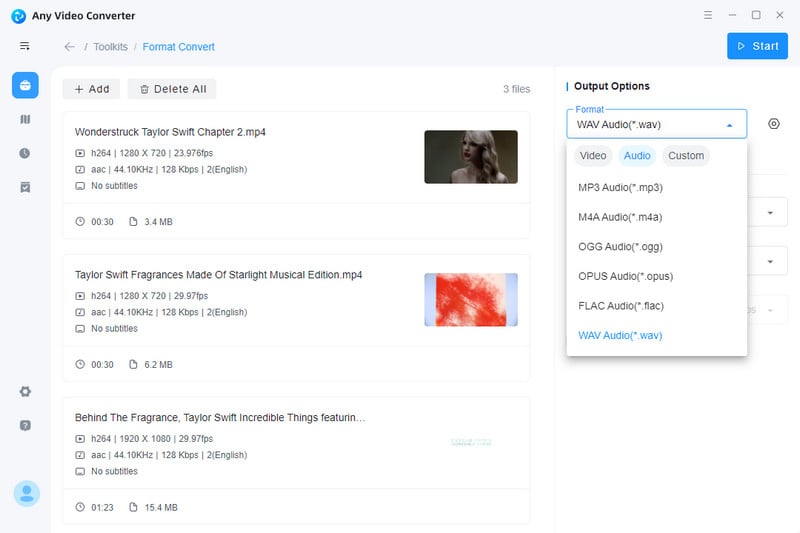Viewport: 800px width, 533px height.
Task: Open the history clock sidebar icon
Action: [x=24, y=153]
